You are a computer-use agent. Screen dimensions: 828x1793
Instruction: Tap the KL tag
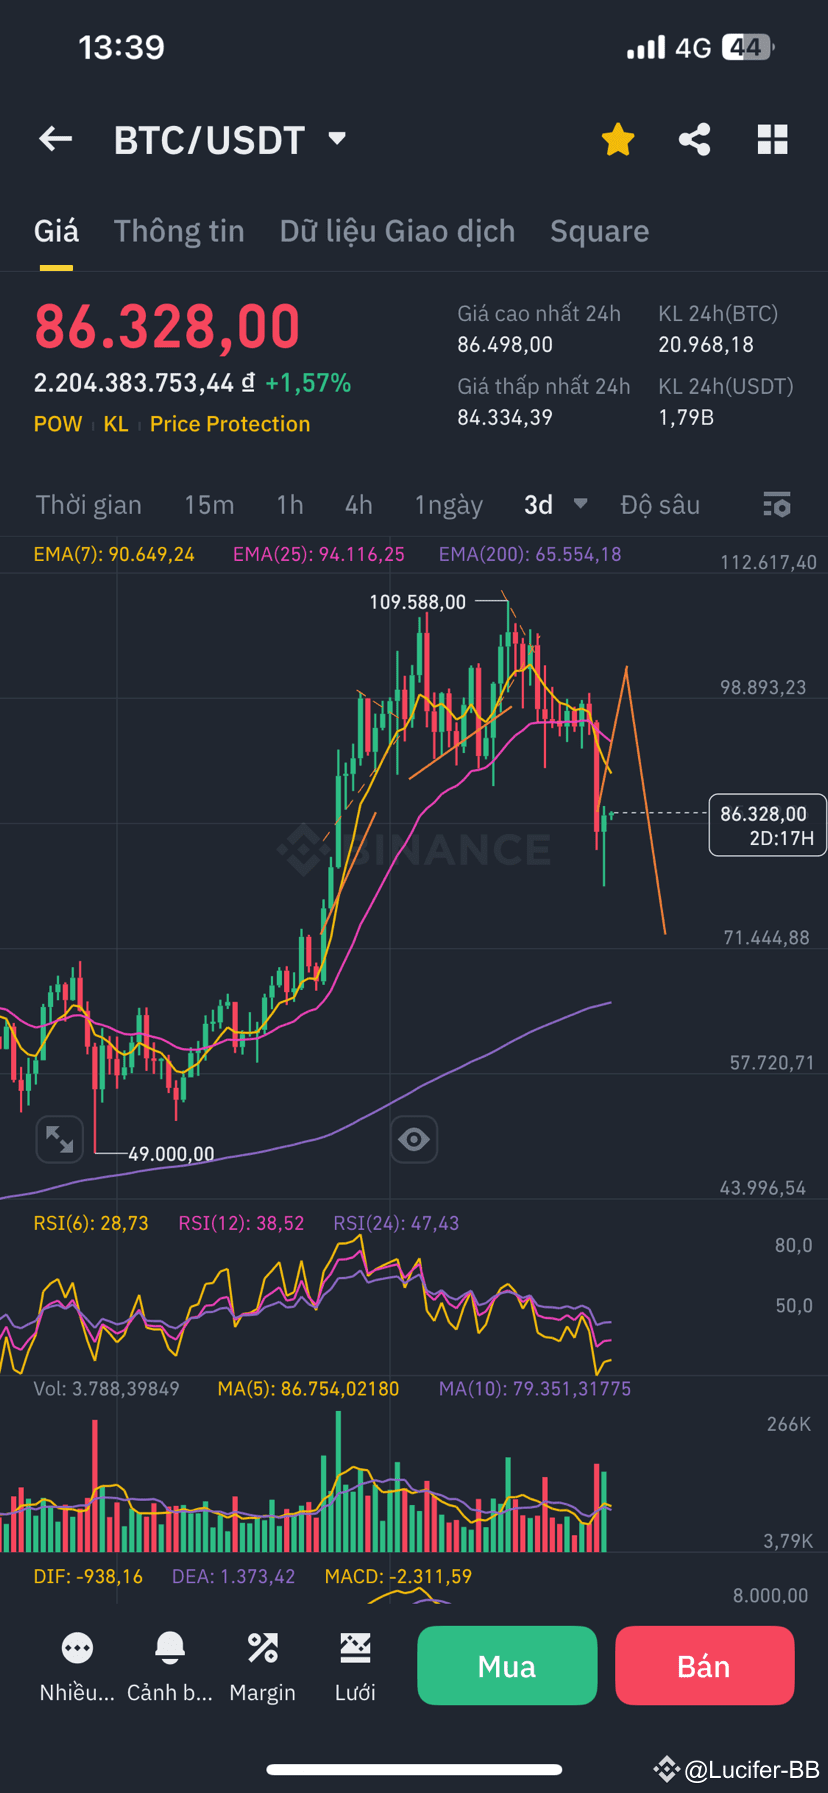(116, 424)
